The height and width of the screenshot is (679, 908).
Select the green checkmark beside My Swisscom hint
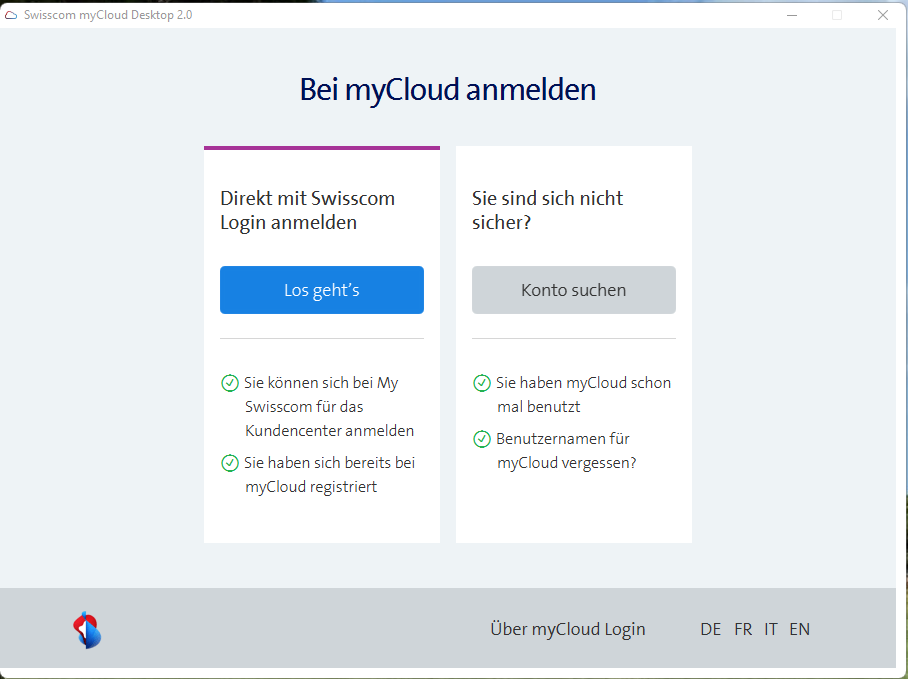click(x=229, y=382)
